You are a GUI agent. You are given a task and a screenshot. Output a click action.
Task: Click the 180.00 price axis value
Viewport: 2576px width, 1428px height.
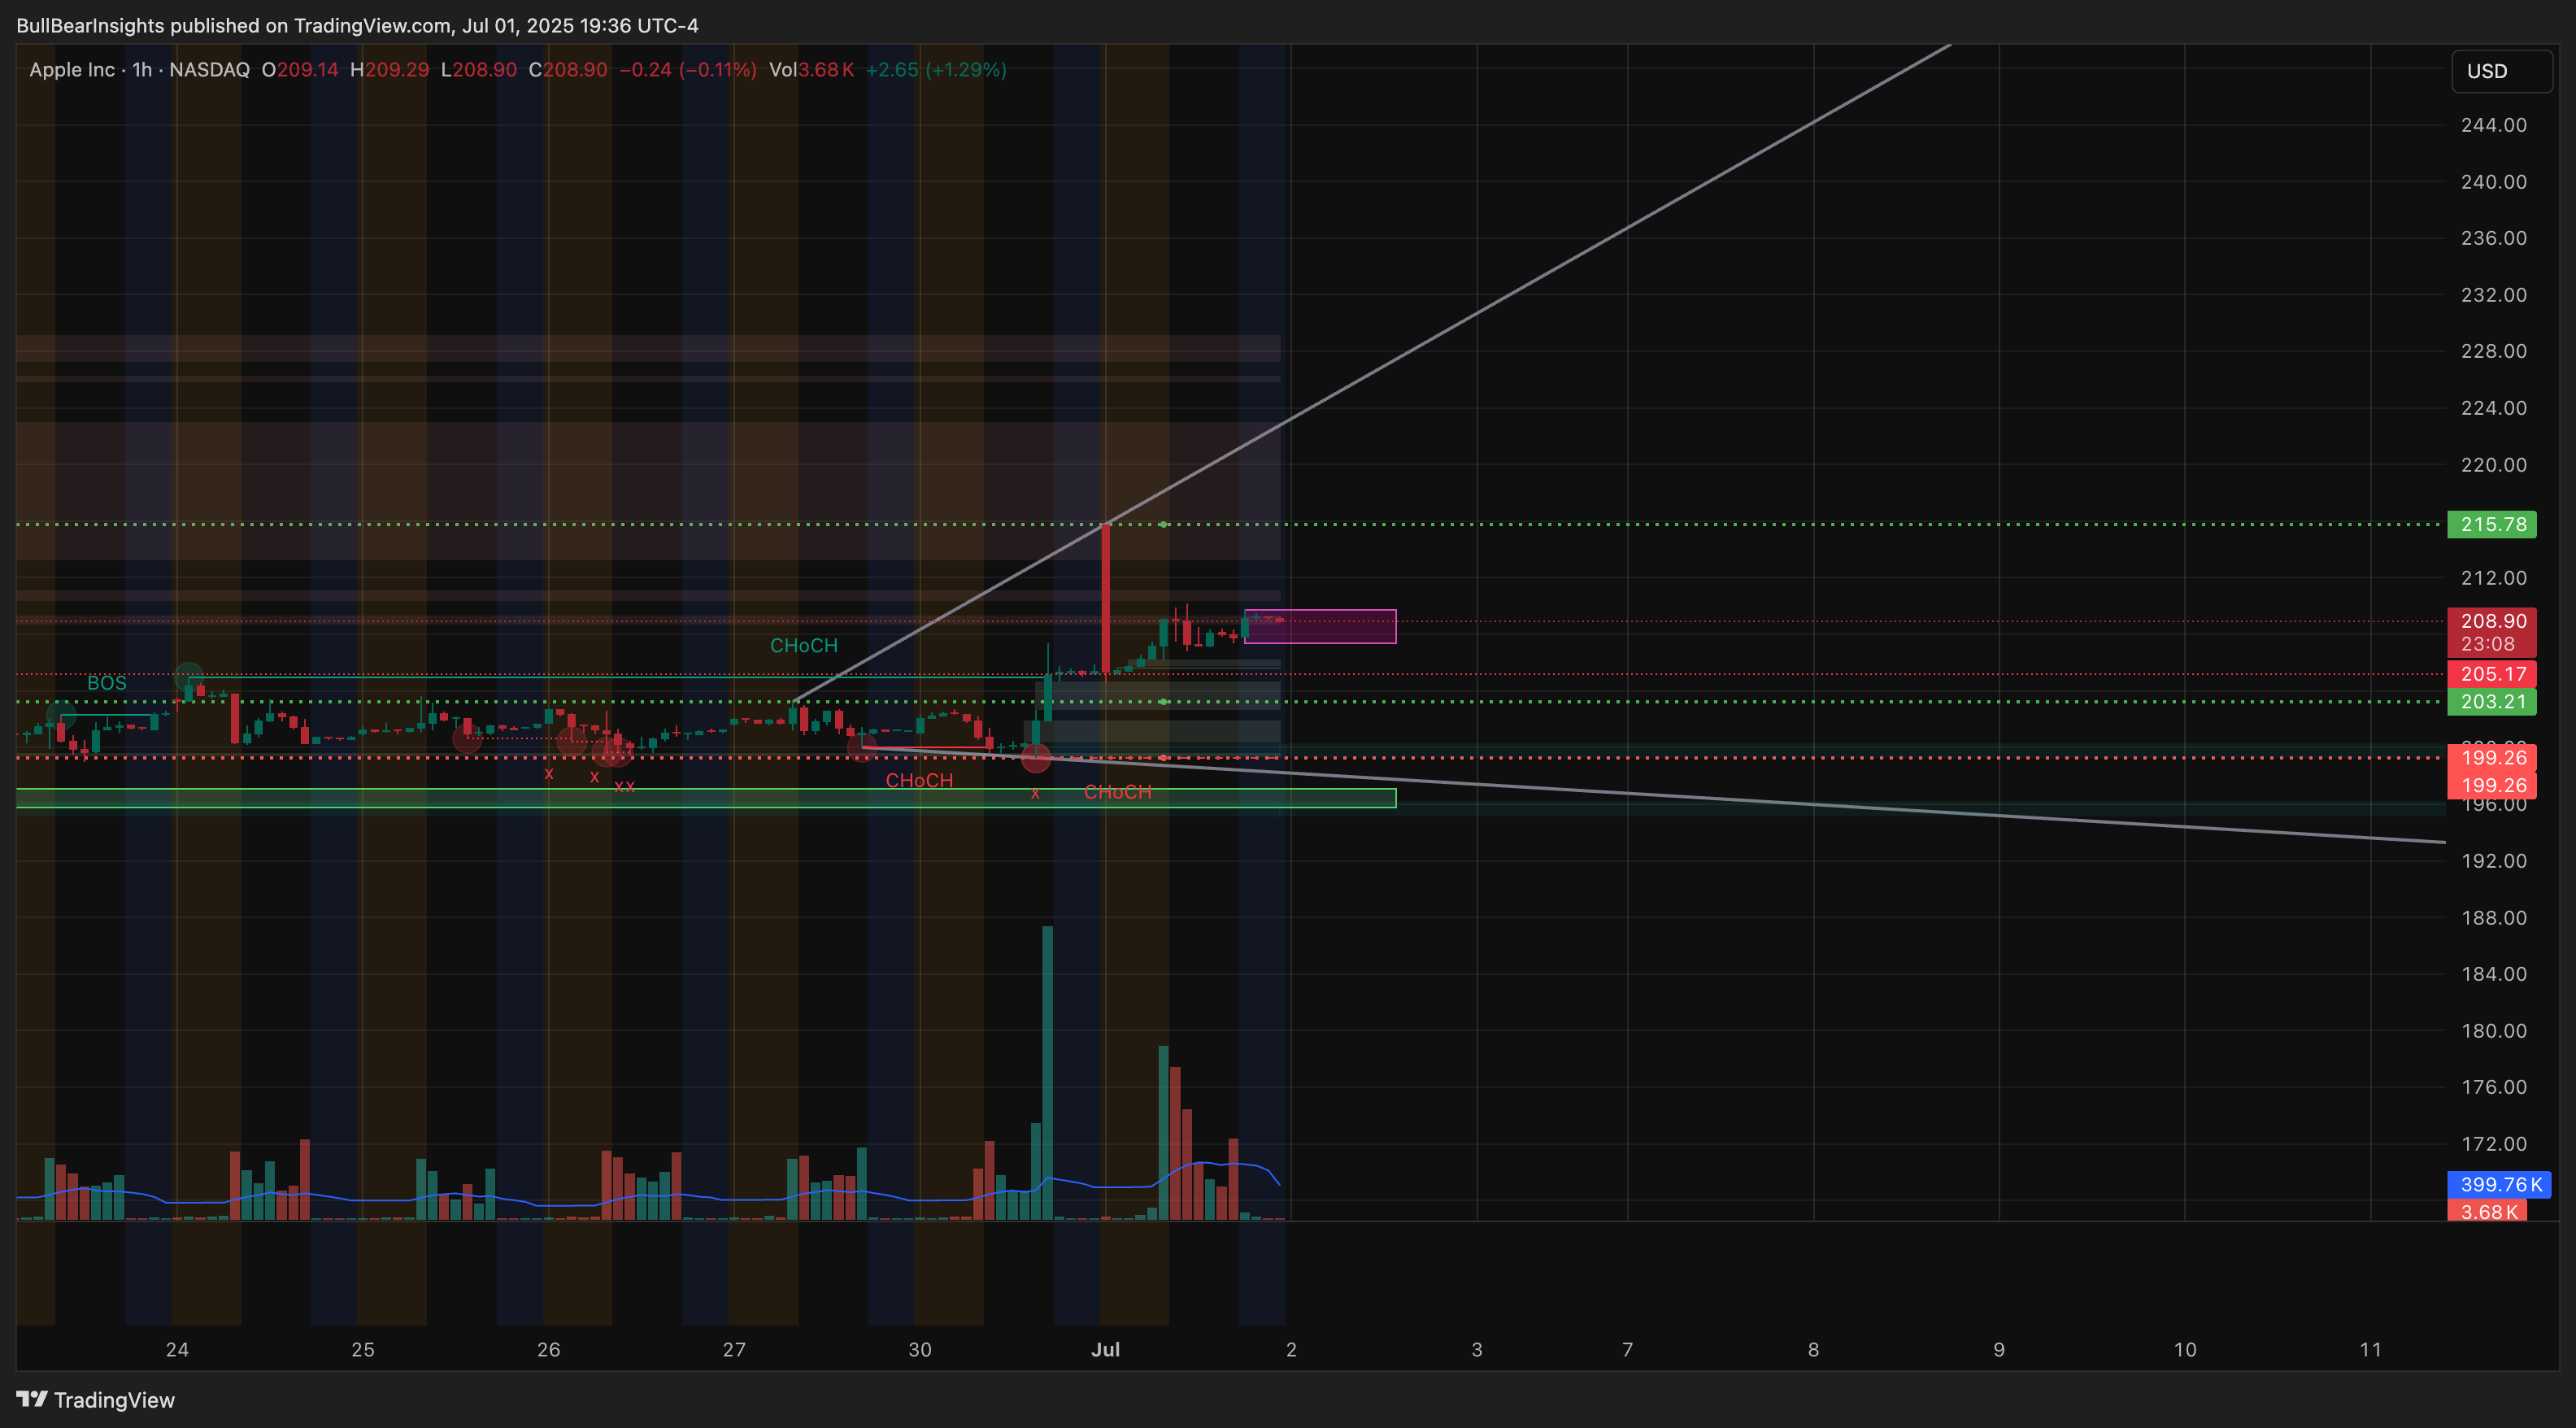[2493, 1031]
